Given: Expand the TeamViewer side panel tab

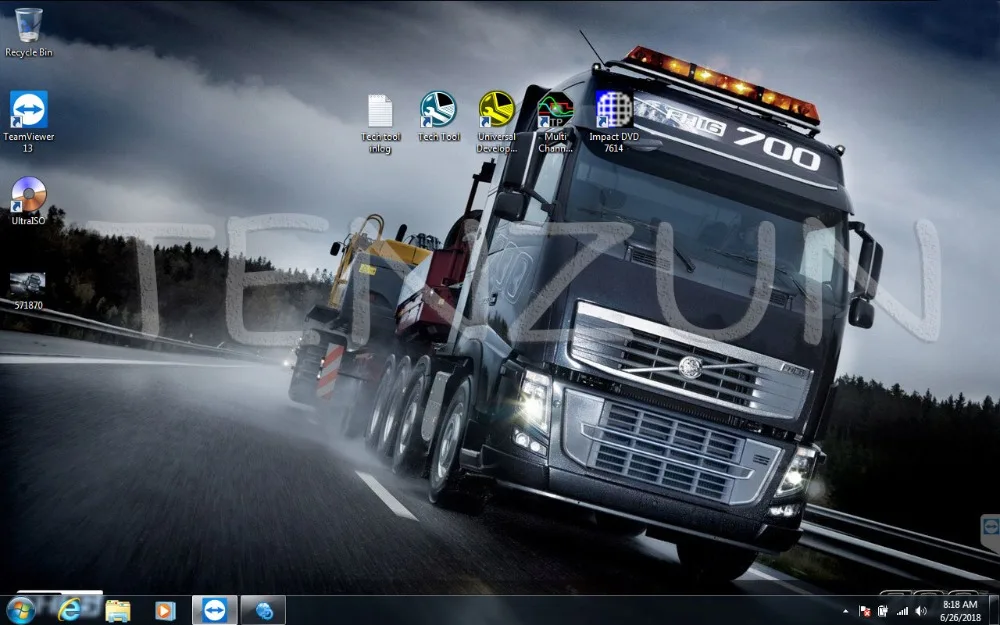Looking at the screenshot, I should coord(990,533).
